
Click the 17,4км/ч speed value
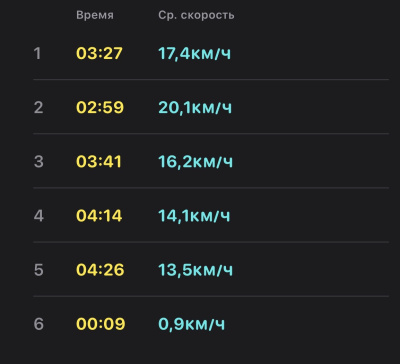(194, 54)
